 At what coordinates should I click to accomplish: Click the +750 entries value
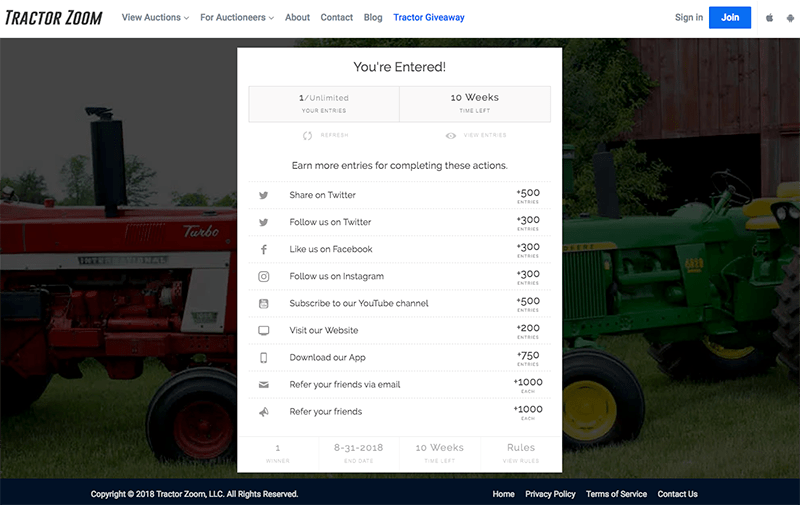528,356
